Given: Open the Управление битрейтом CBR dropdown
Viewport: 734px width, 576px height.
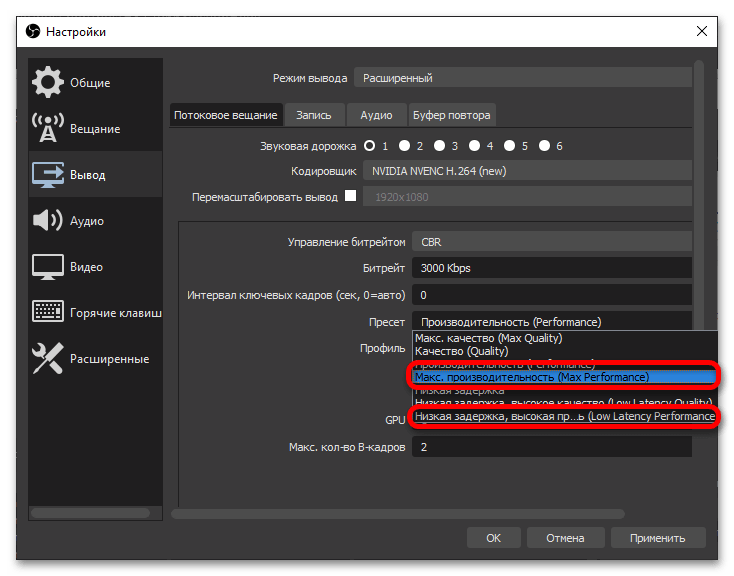Looking at the screenshot, I should tap(552, 242).
